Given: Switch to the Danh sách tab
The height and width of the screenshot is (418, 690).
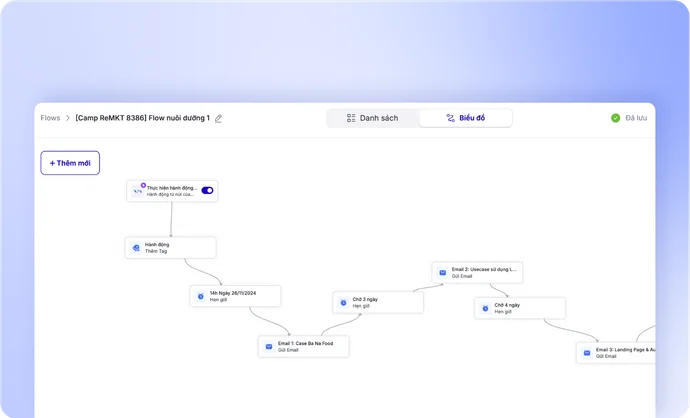Looking at the screenshot, I should coord(373,118).
